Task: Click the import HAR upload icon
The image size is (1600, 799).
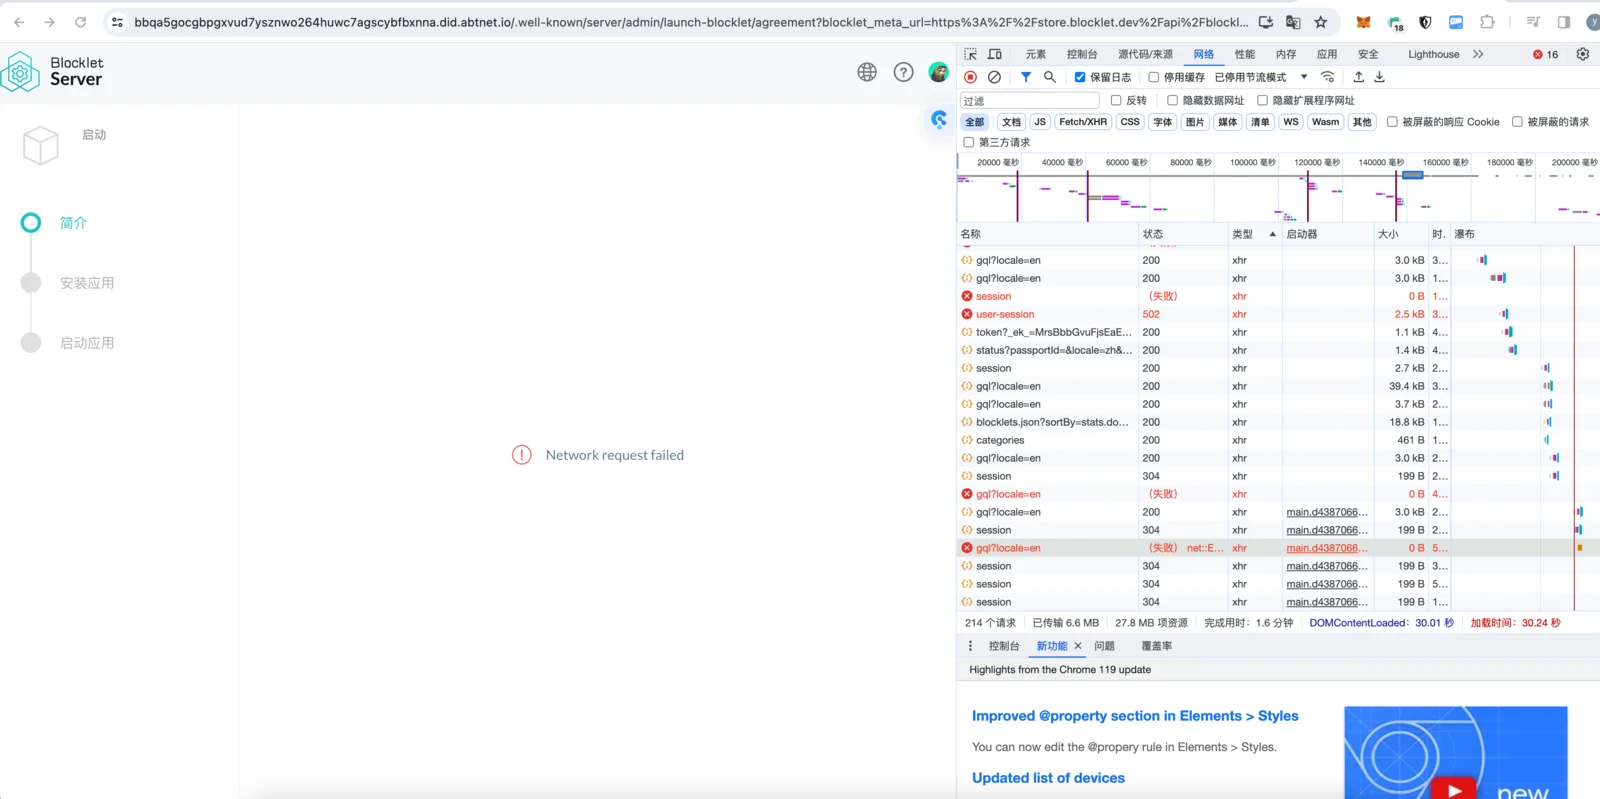Action: [x=1358, y=77]
